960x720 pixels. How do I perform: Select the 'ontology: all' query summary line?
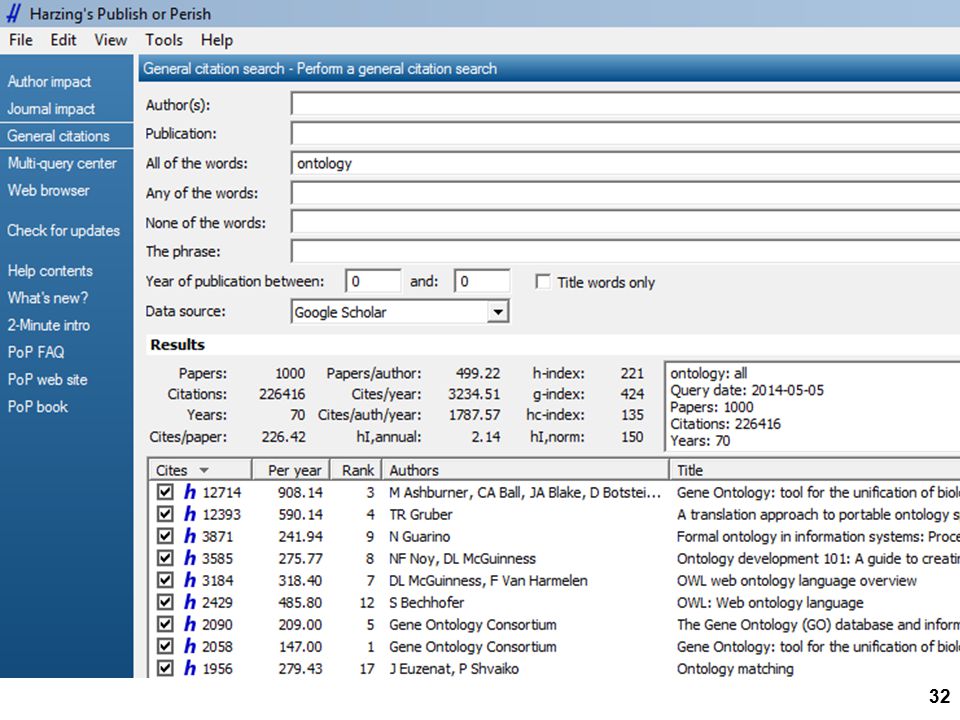tap(708, 373)
